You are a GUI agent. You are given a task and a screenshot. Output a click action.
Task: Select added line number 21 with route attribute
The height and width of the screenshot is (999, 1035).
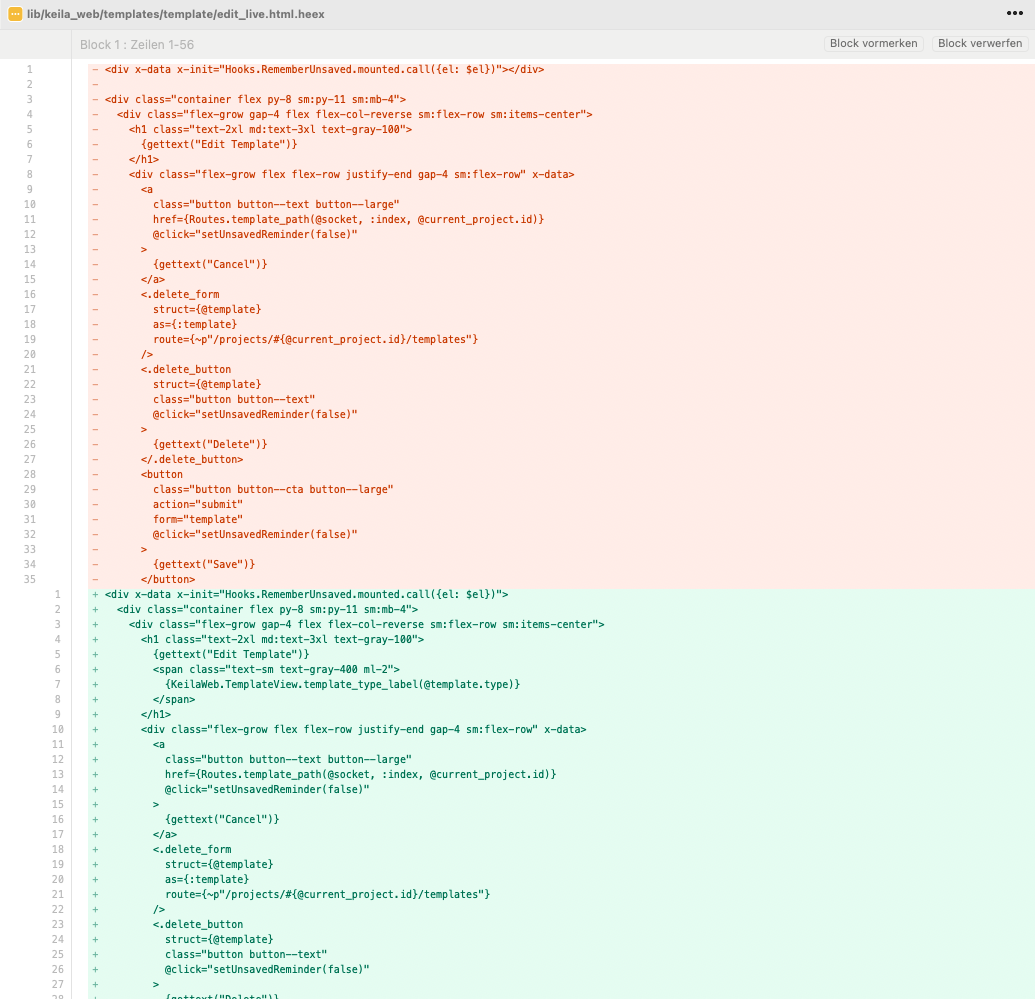(x=57, y=894)
